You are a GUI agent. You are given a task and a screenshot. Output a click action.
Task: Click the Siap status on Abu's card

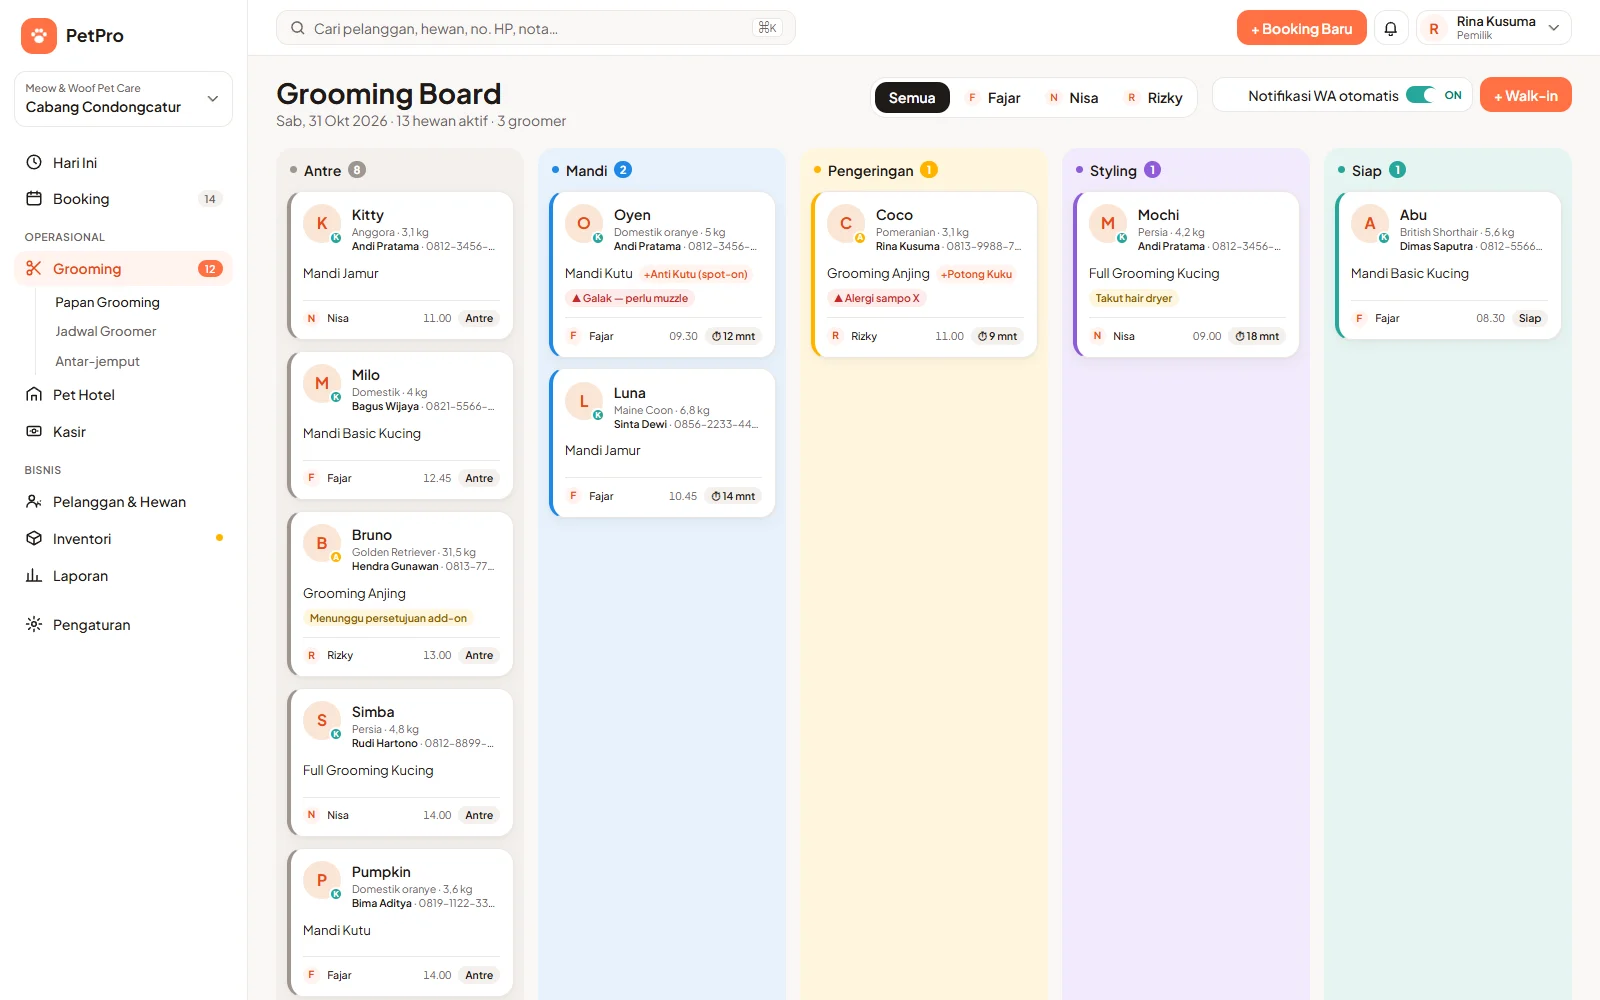(x=1530, y=318)
